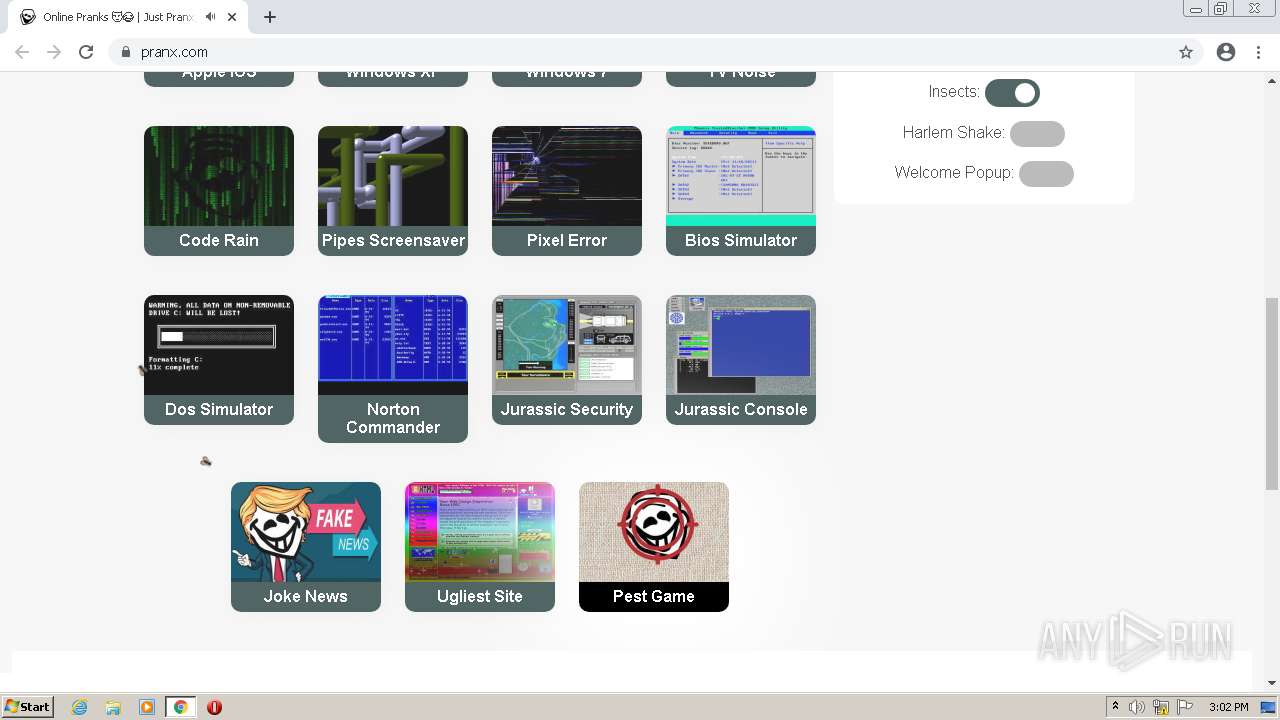Reload the page with the refresh icon
1280x720 pixels.
[x=86, y=52]
